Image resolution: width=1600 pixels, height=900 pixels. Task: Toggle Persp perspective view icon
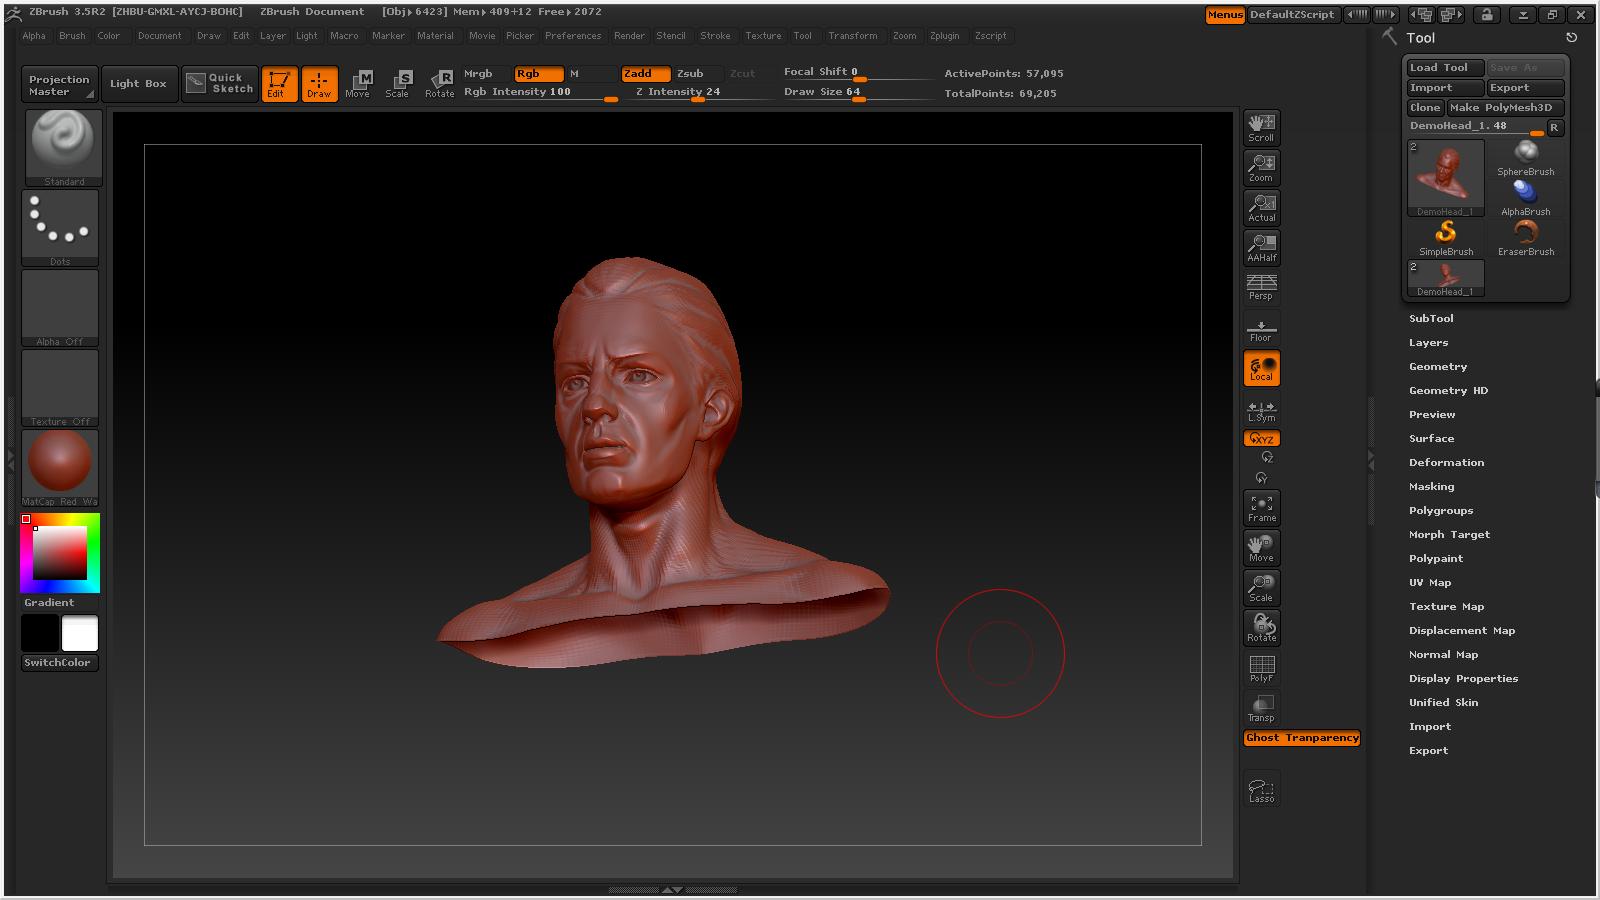point(1261,288)
